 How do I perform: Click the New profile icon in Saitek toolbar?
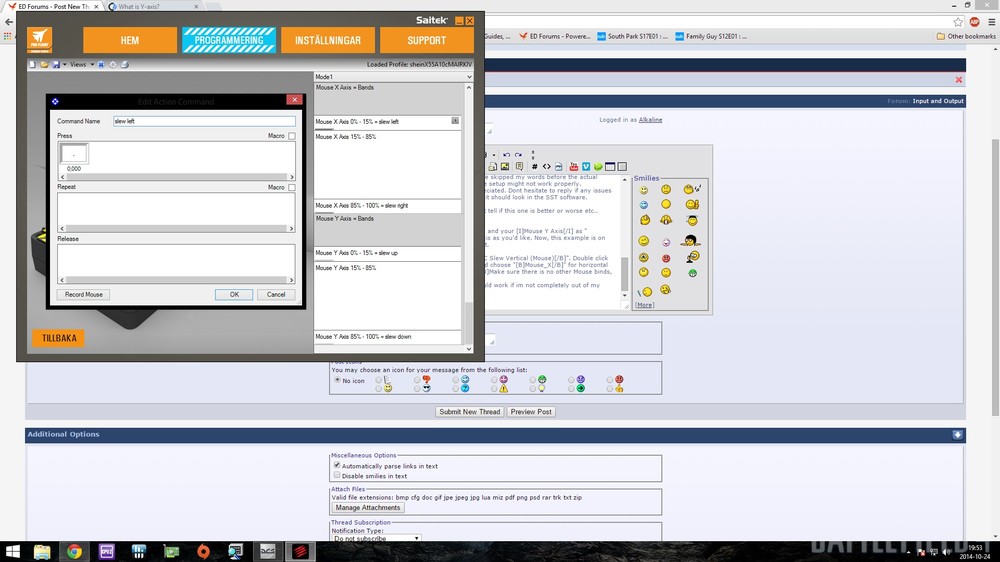coord(33,64)
